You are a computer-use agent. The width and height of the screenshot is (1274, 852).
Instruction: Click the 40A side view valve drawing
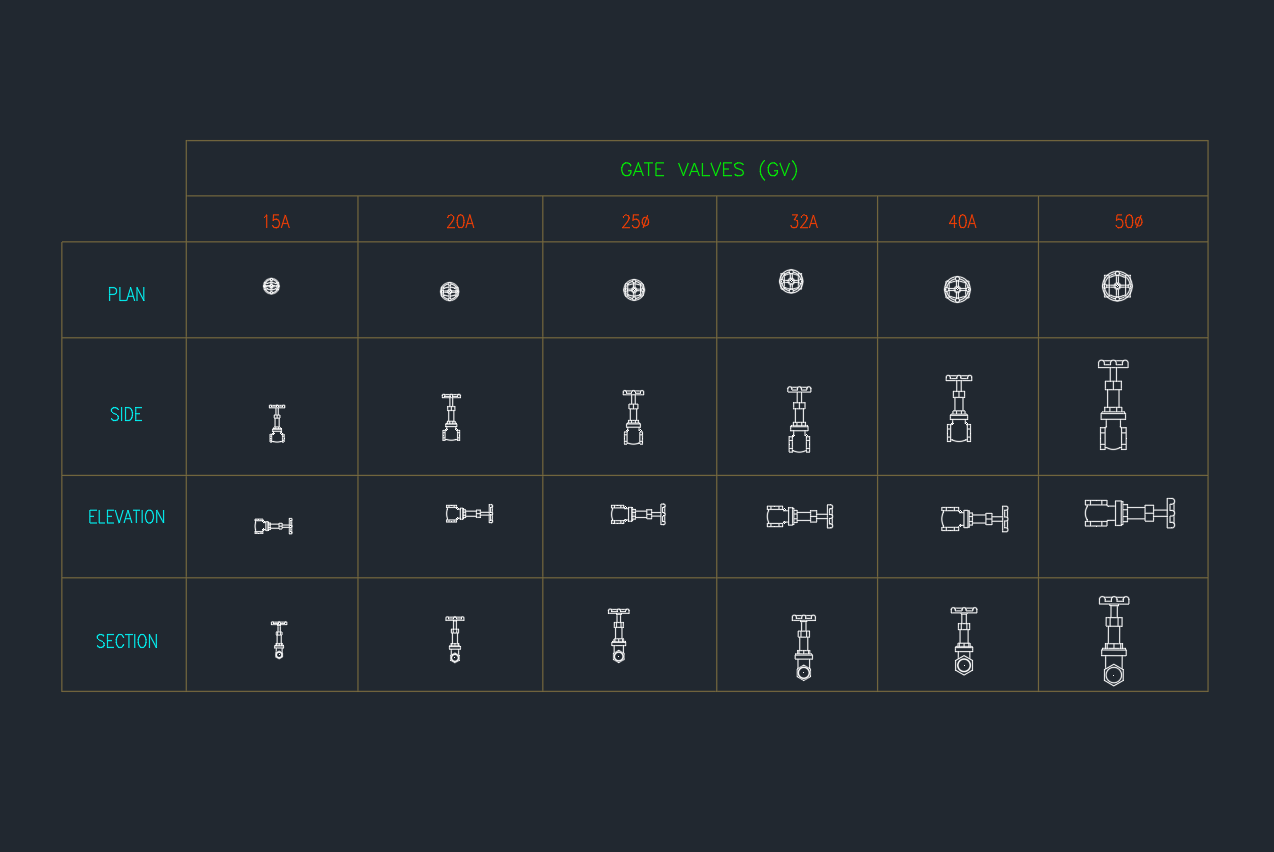click(x=959, y=409)
